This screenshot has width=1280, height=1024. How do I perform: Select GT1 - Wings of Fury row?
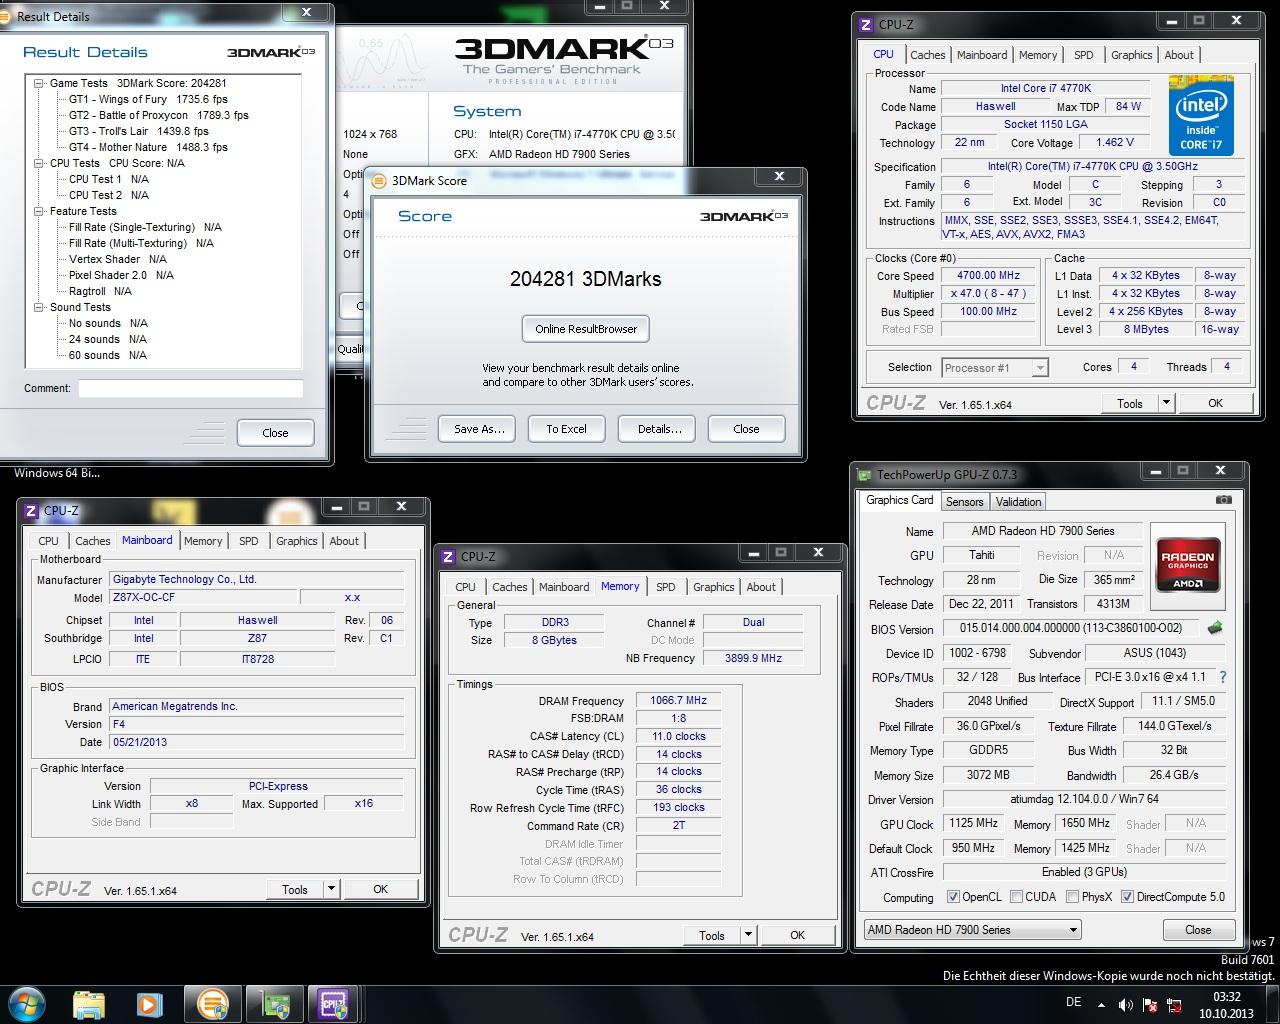click(148, 99)
